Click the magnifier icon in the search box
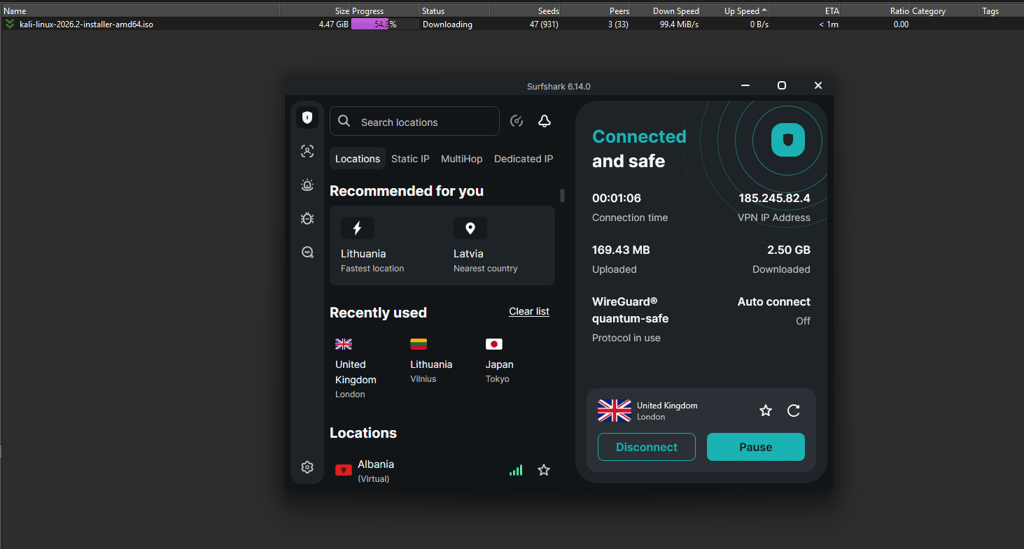Screen dimensions: 1024x549 (344, 121)
